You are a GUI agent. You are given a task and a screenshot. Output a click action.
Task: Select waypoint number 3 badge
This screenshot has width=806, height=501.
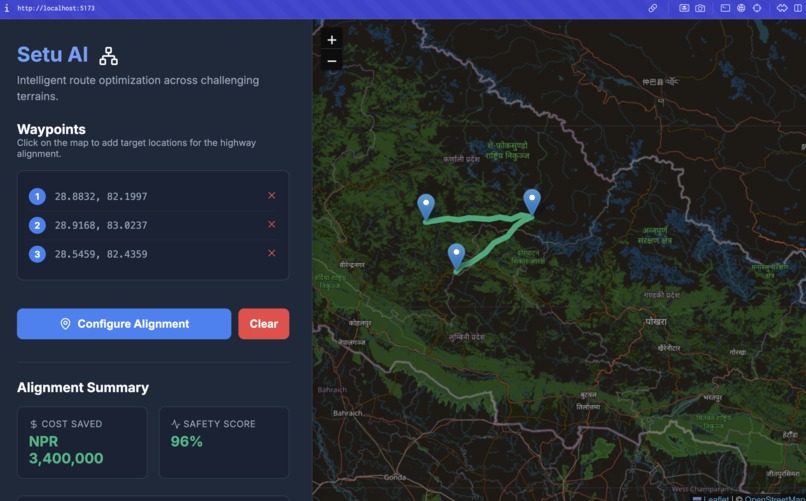[37, 254]
